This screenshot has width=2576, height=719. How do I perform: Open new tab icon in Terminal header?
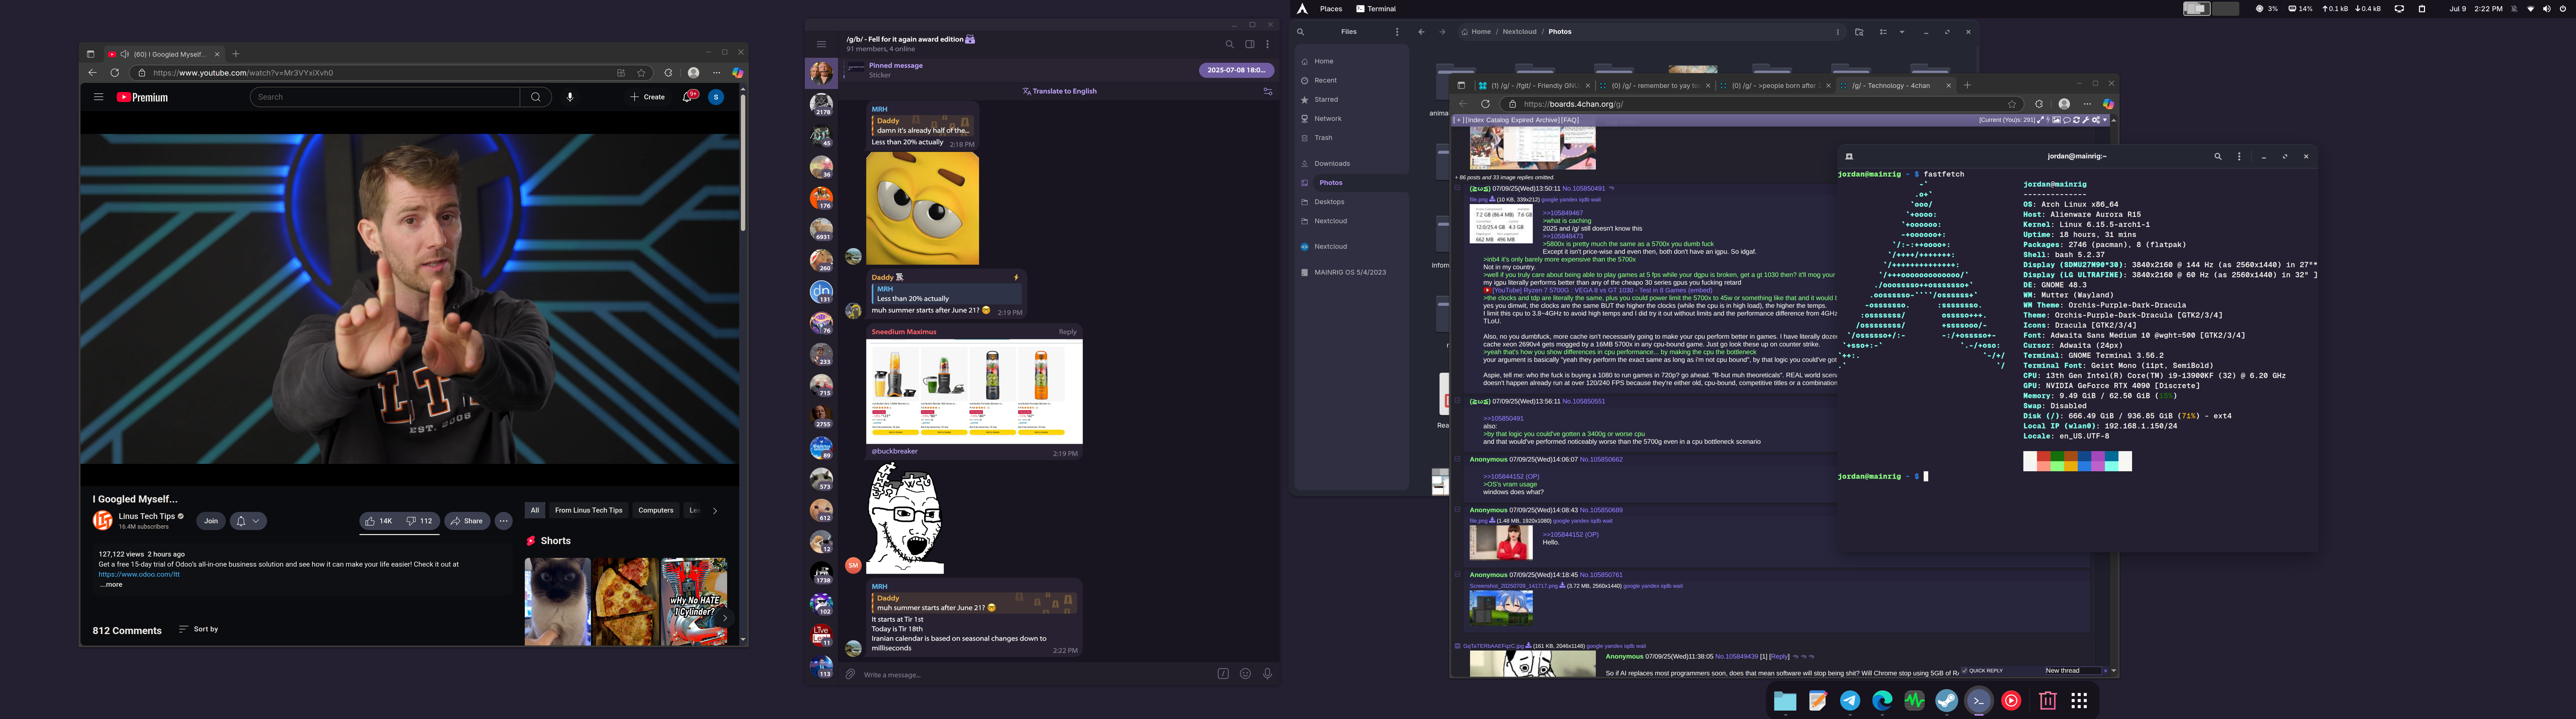[1849, 156]
